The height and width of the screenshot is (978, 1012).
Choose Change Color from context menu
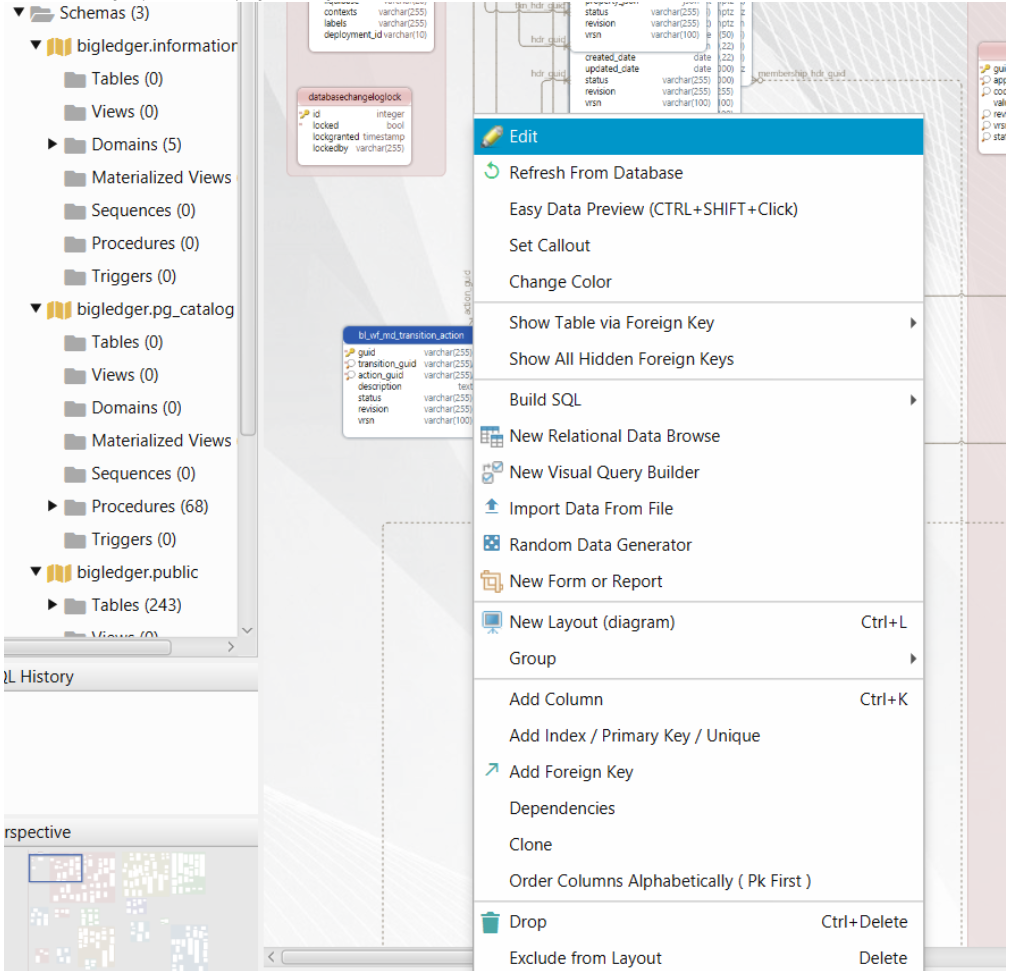point(560,282)
